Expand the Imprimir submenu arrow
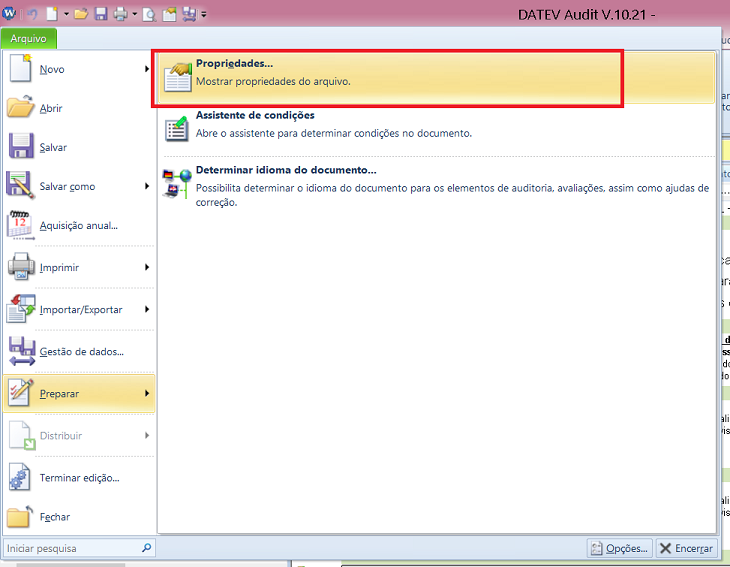 pos(147,267)
